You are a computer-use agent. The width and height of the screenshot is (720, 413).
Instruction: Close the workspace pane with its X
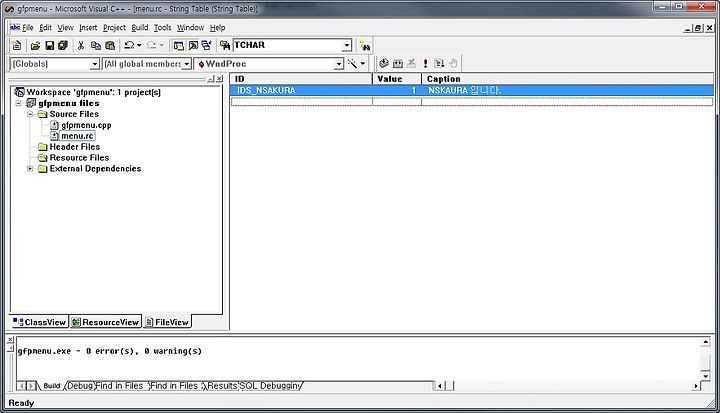pyautogui.click(x=219, y=79)
